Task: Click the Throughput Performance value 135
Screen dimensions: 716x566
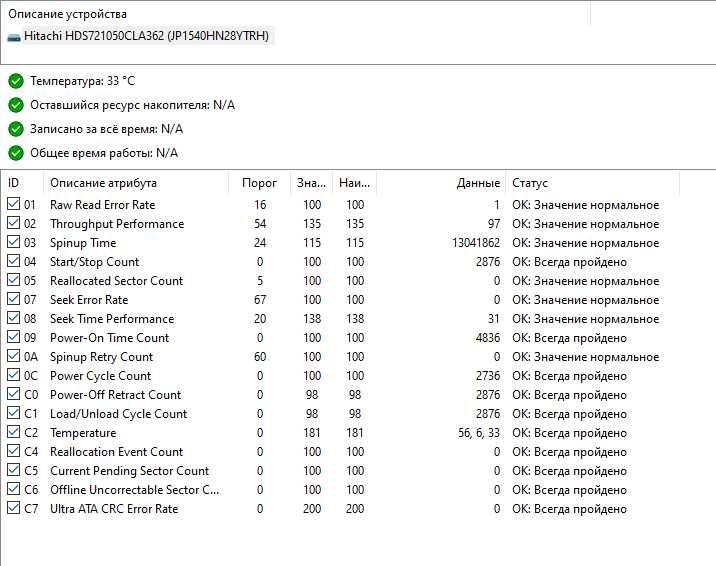Action: click(x=312, y=224)
